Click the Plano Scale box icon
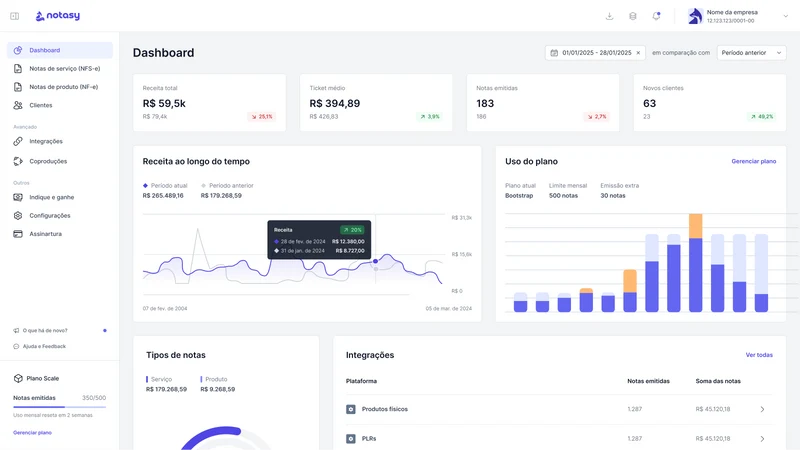The width and height of the screenshot is (800, 450). pos(18,379)
